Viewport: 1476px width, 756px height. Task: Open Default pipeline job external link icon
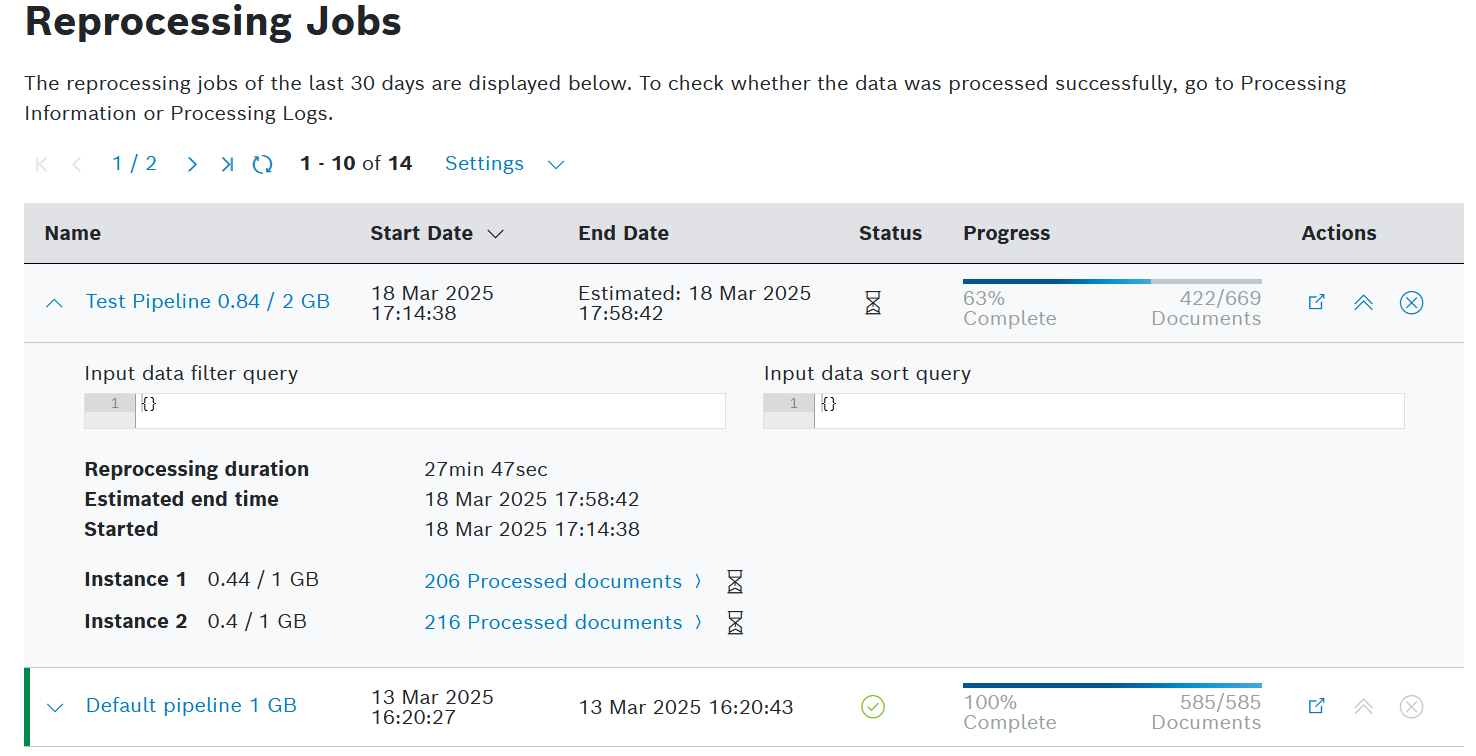[1316, 706]
